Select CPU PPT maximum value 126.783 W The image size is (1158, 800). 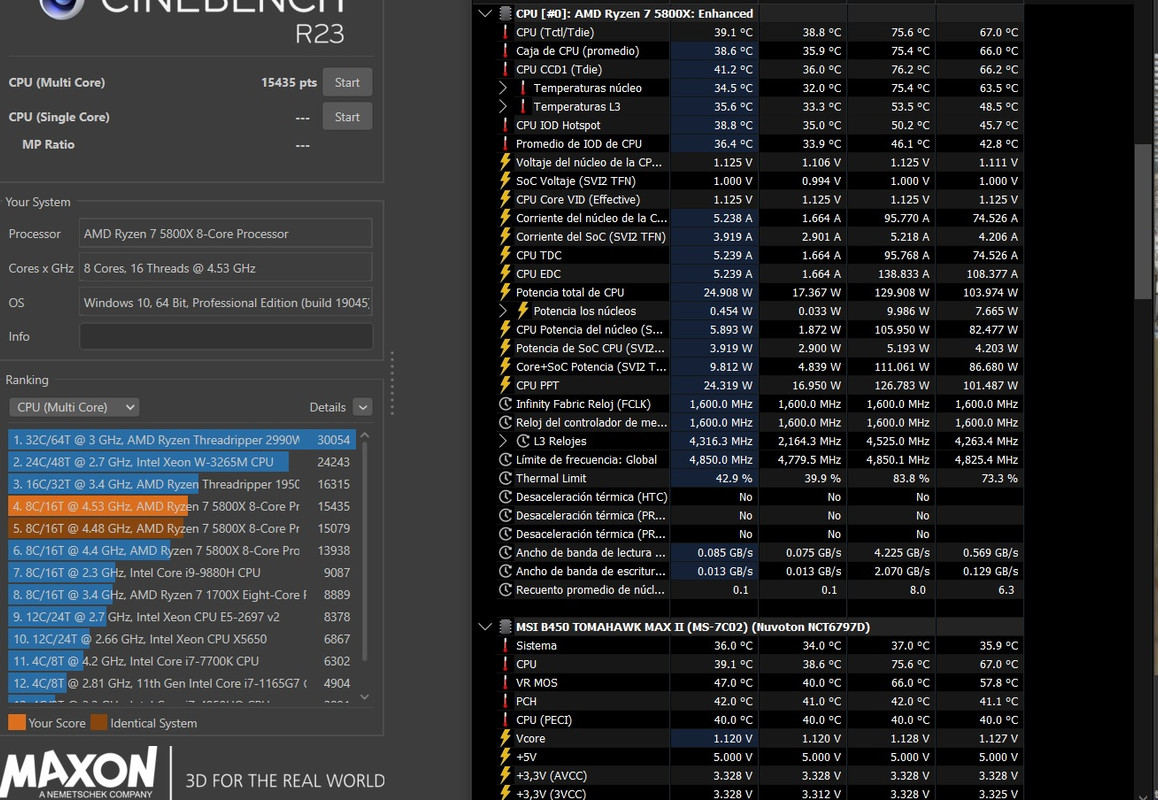point(900,385)
